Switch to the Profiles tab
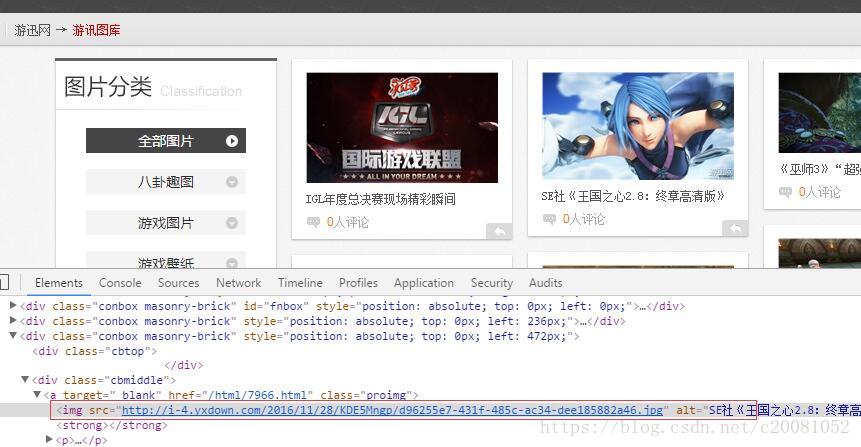This screenshot has width=861, height=447. click(358, 283)
